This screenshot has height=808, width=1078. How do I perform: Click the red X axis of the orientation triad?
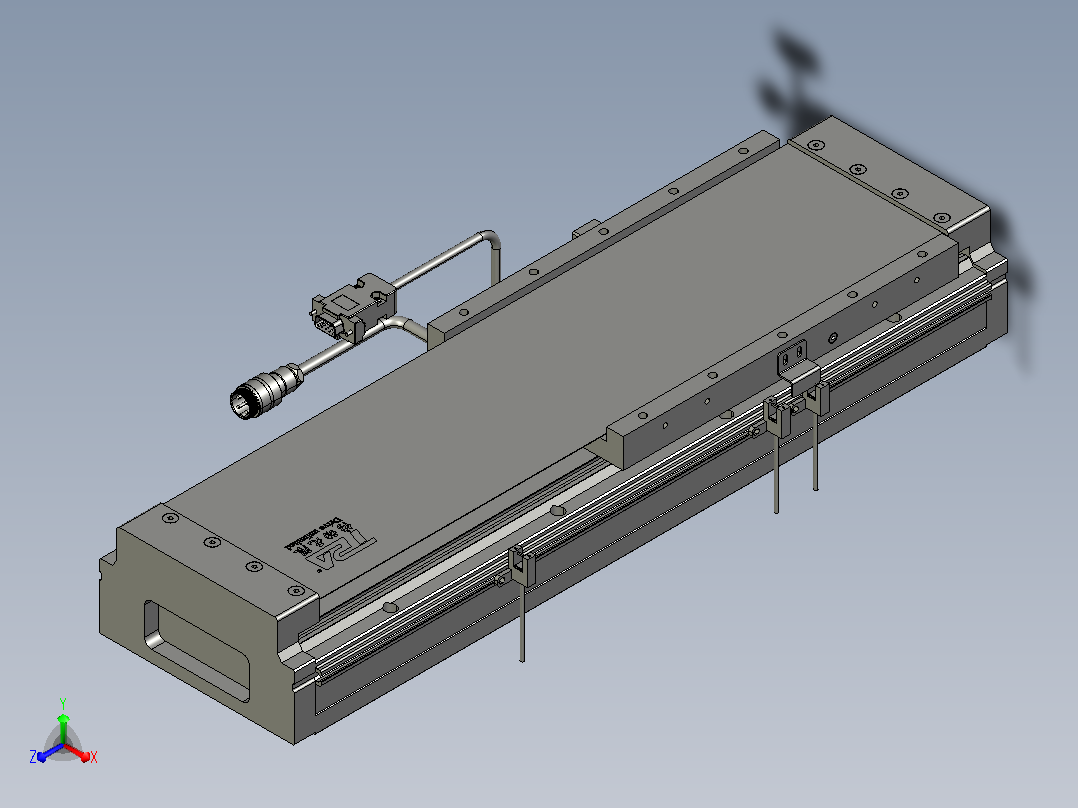coord(80,752)
